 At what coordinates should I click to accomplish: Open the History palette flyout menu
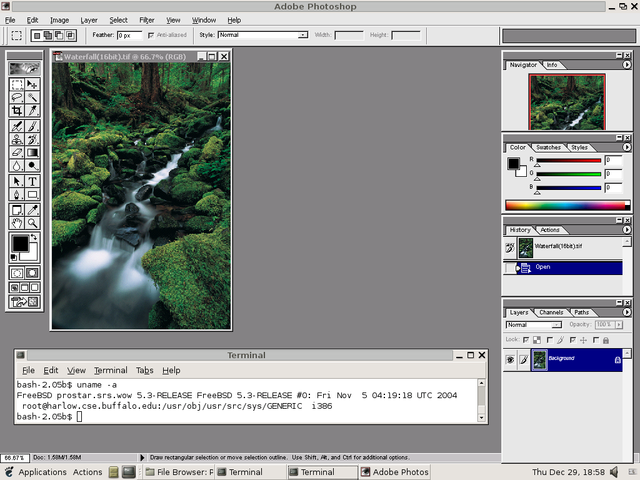click(627, 230)
